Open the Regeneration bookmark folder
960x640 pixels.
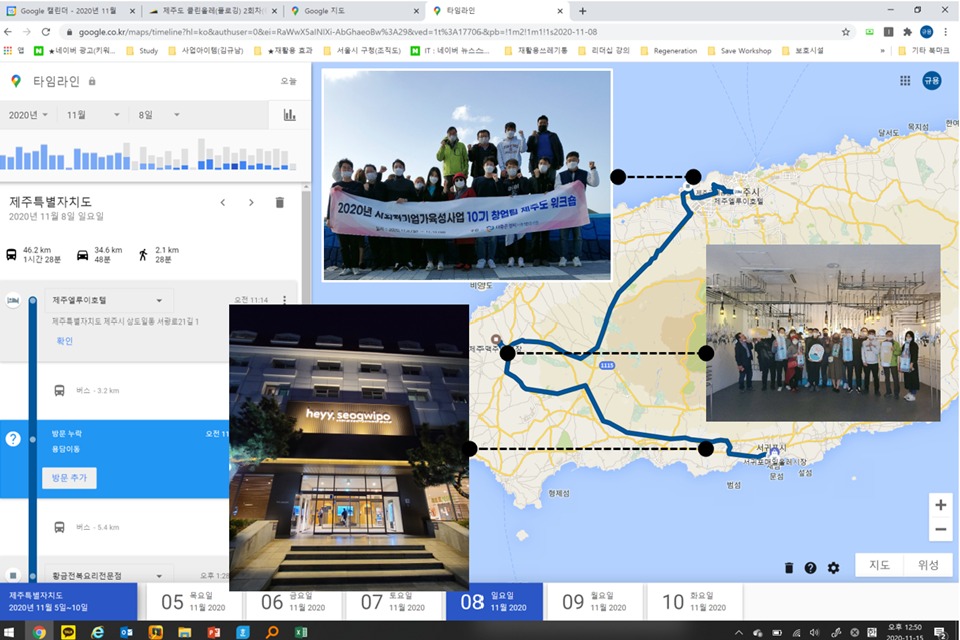pyautogui.click(x=669, y=51)
